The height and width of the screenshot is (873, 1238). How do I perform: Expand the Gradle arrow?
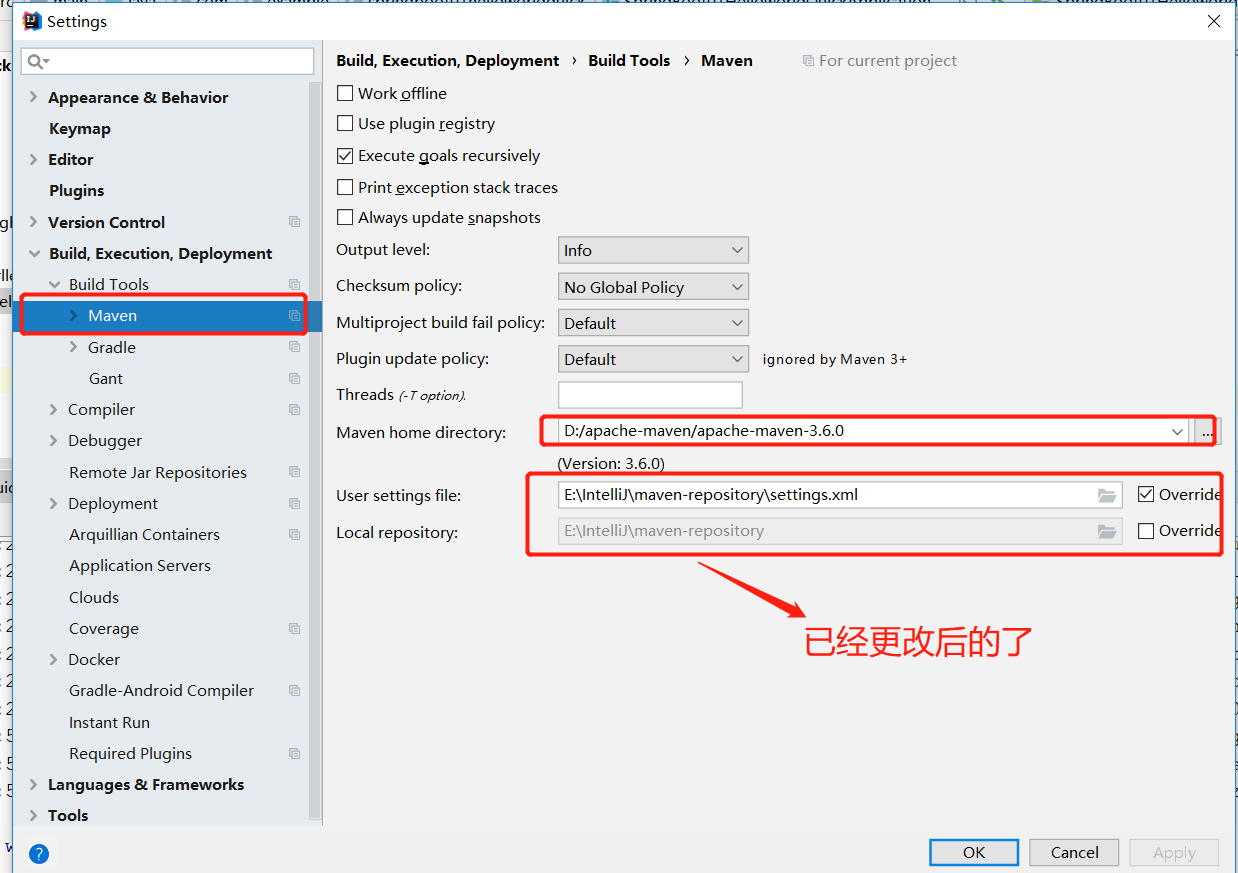tap(73, 347)
